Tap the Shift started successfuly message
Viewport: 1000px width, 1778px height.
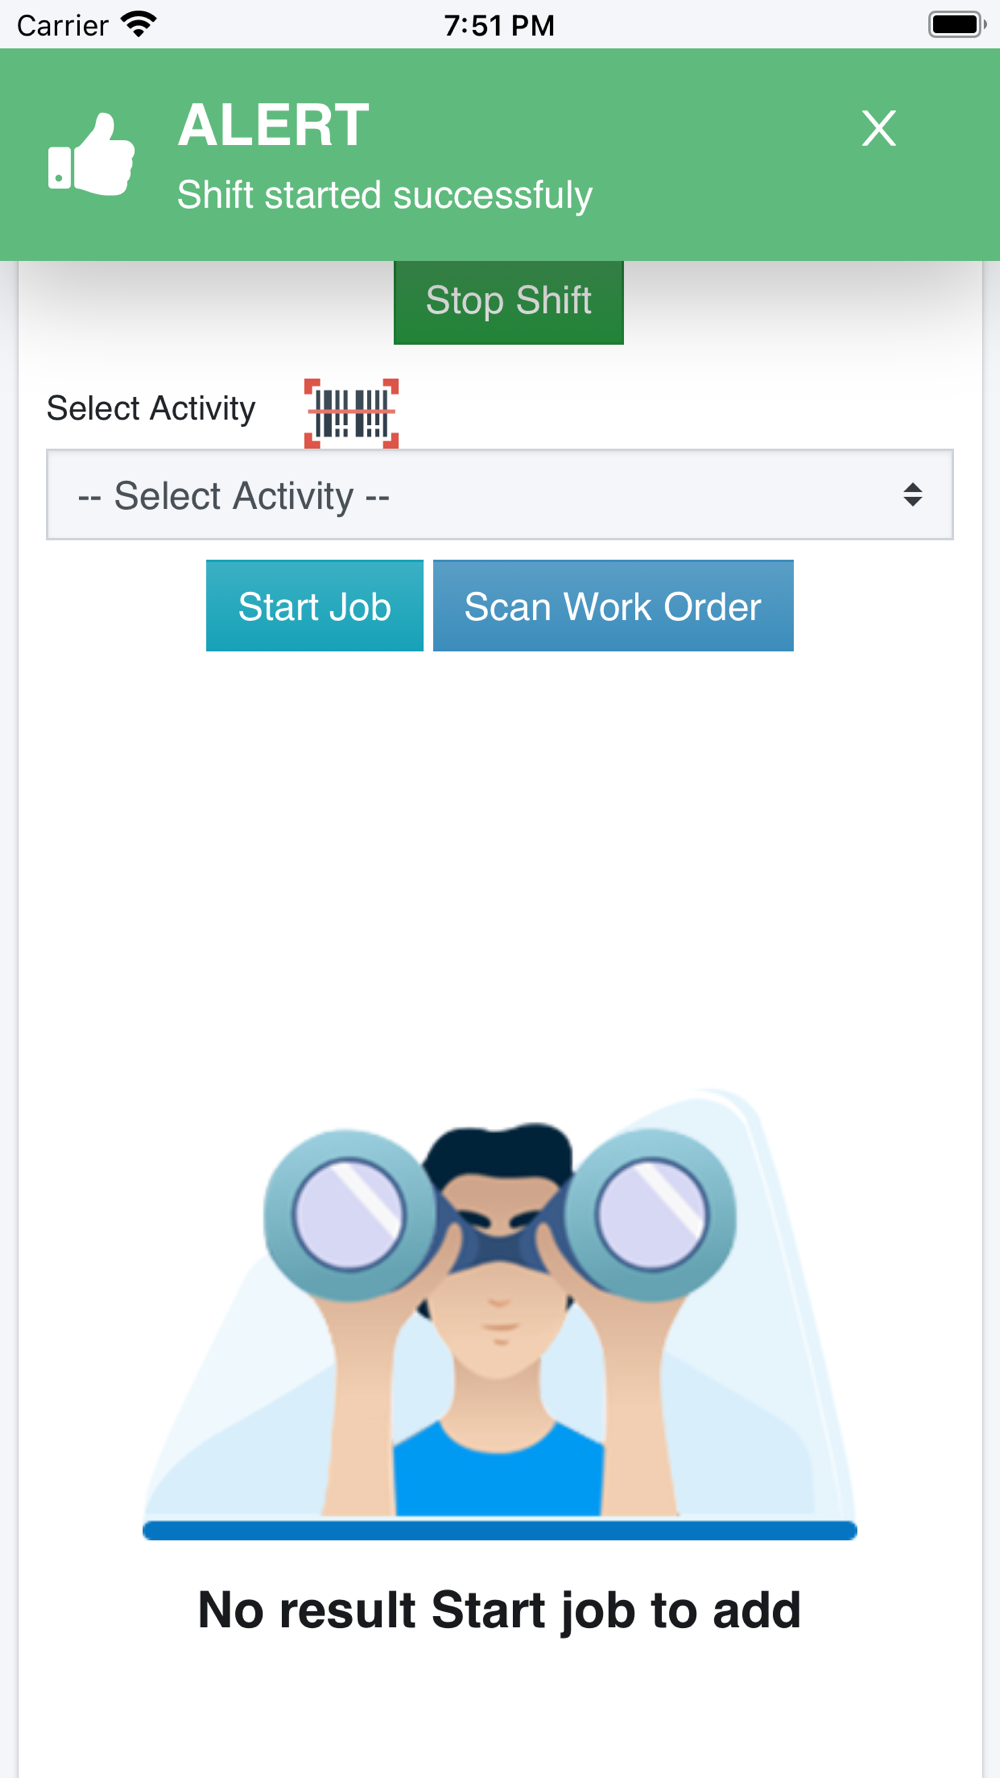385,196
